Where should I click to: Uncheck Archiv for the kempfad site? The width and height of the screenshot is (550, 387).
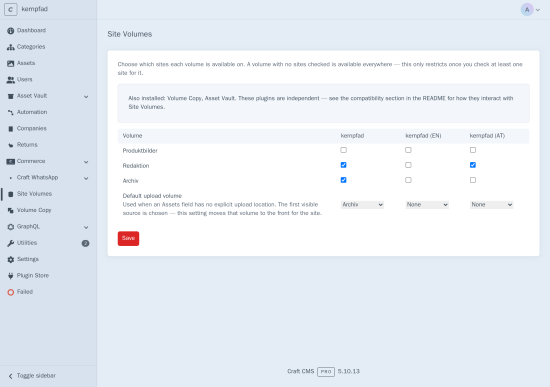tap(343, 180)
